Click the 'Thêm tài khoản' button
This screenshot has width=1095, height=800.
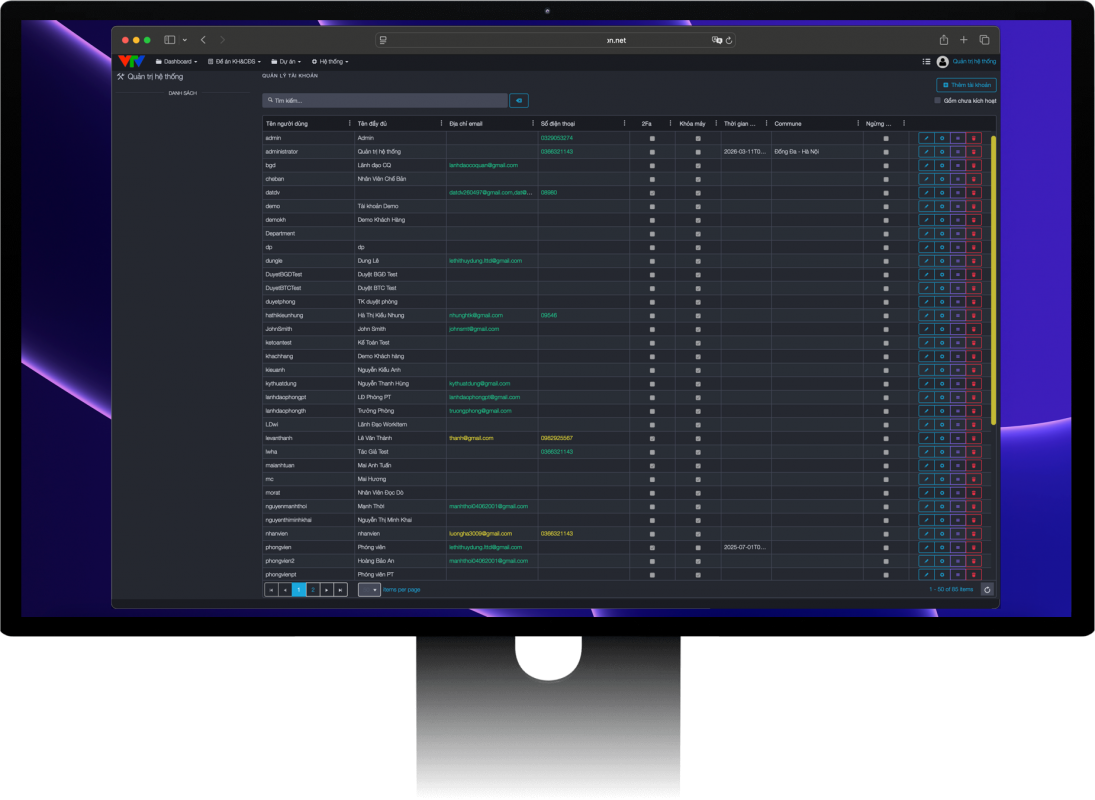pos(966,85)
